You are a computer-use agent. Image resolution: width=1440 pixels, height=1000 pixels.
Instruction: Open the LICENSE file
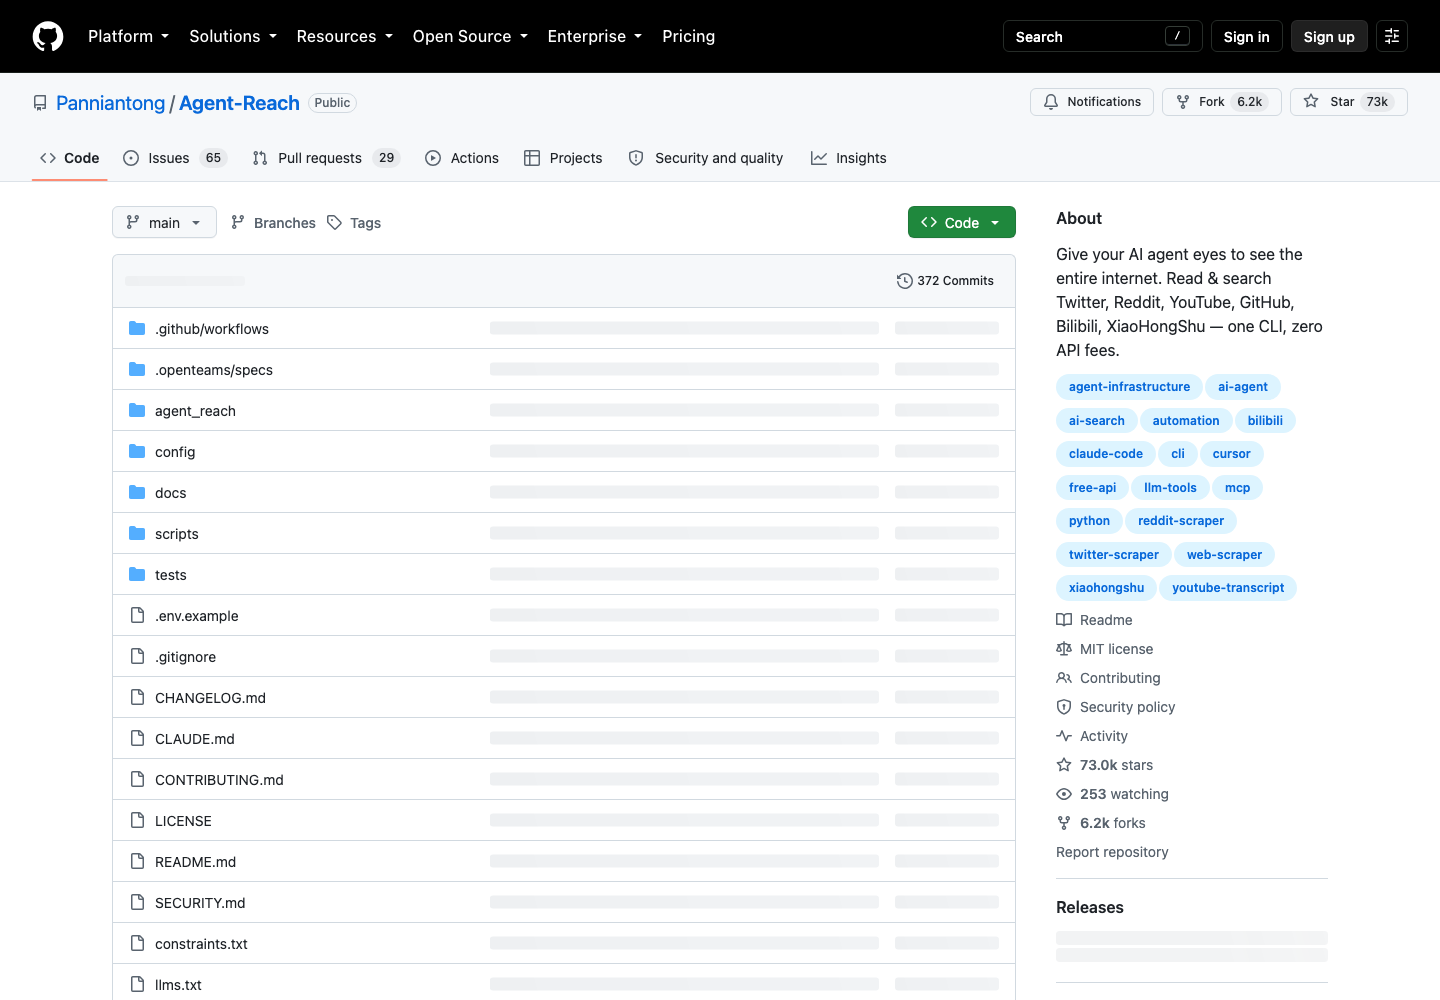[x=183, y=821]
